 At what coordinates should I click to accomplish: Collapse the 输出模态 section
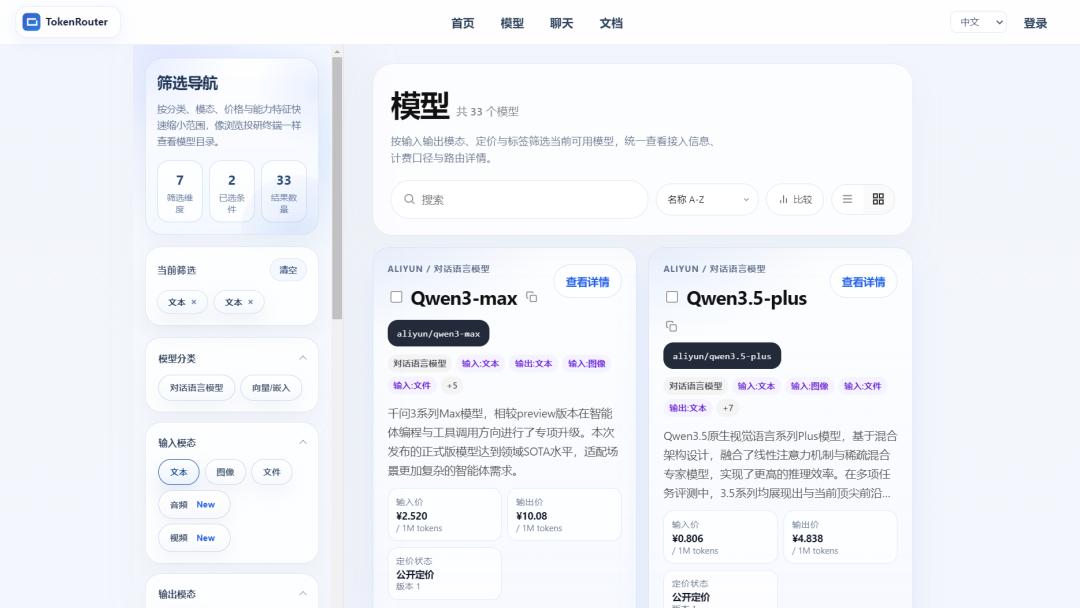[x=302, y=594]
